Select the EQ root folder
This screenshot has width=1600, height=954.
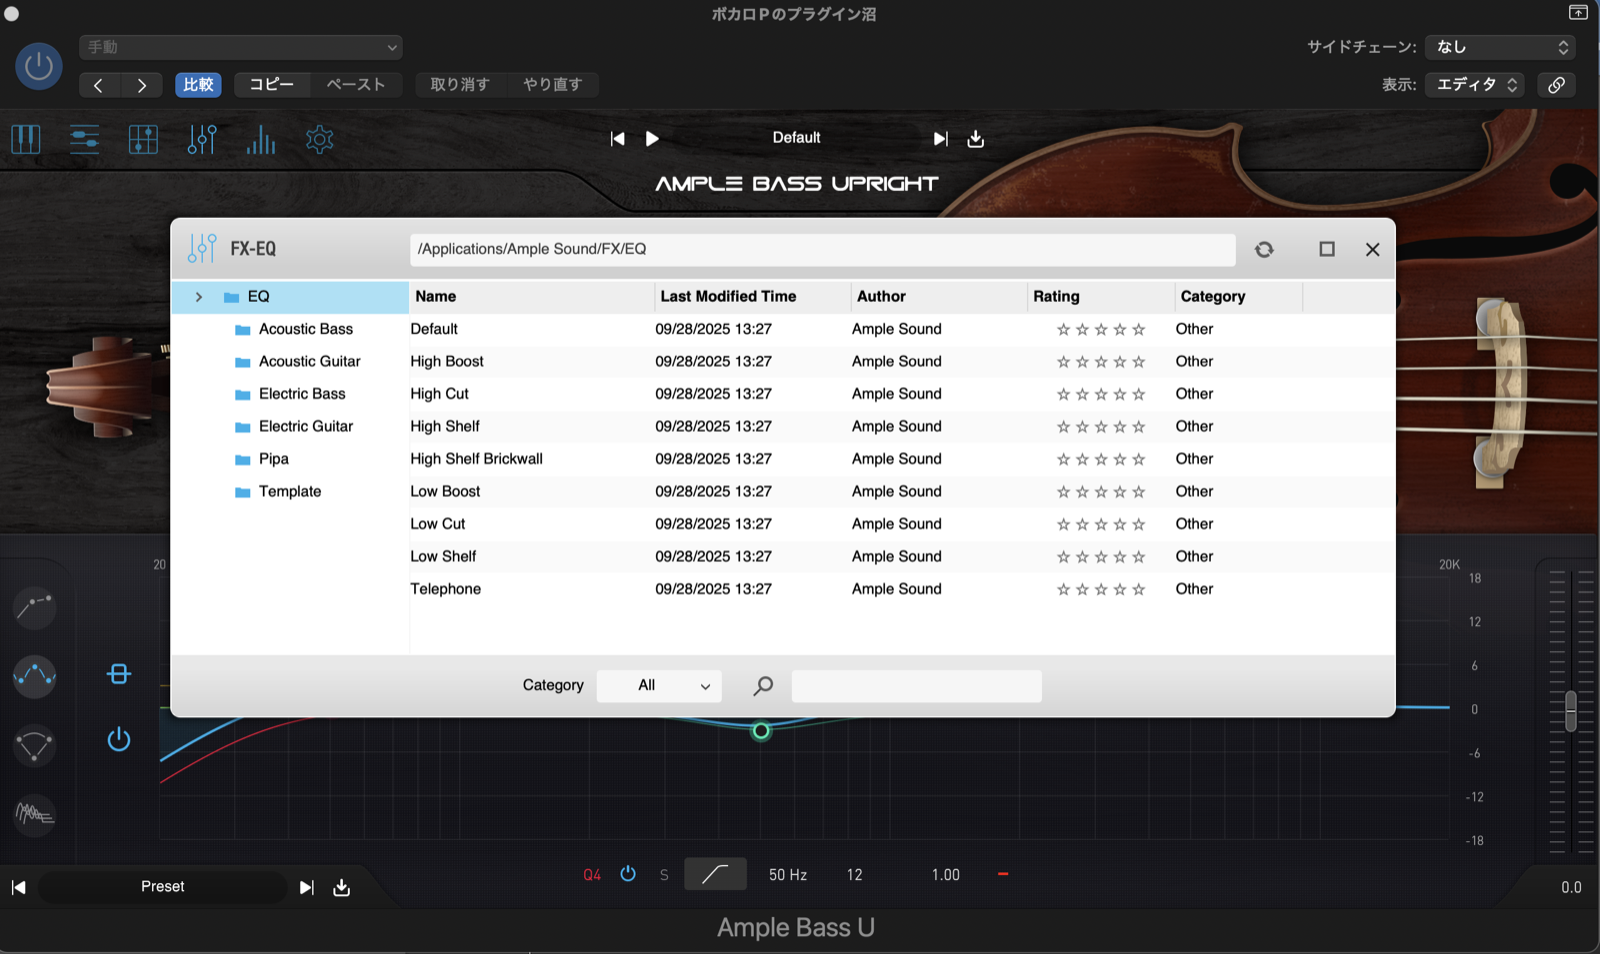[290, 297]
